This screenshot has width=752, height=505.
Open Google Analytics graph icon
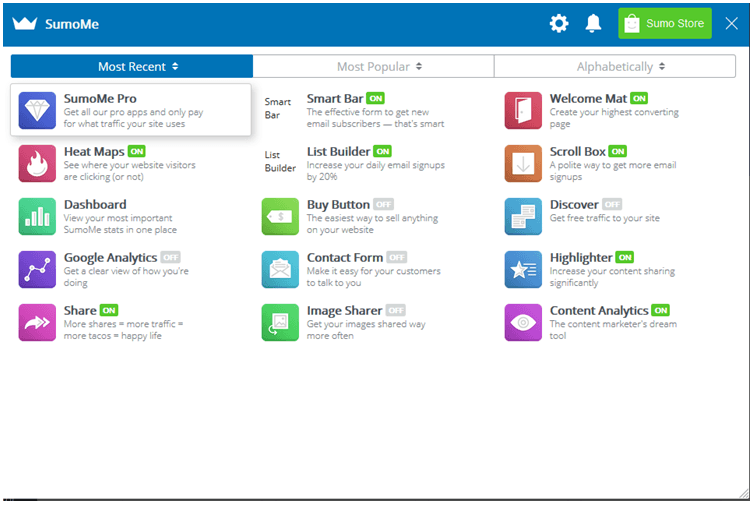tap(37, 270)
